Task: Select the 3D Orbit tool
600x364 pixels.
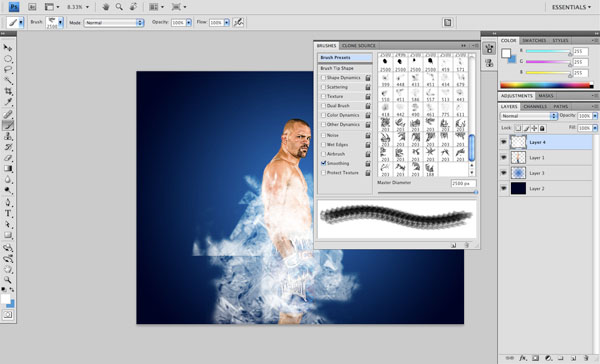Action: [8, 259]
